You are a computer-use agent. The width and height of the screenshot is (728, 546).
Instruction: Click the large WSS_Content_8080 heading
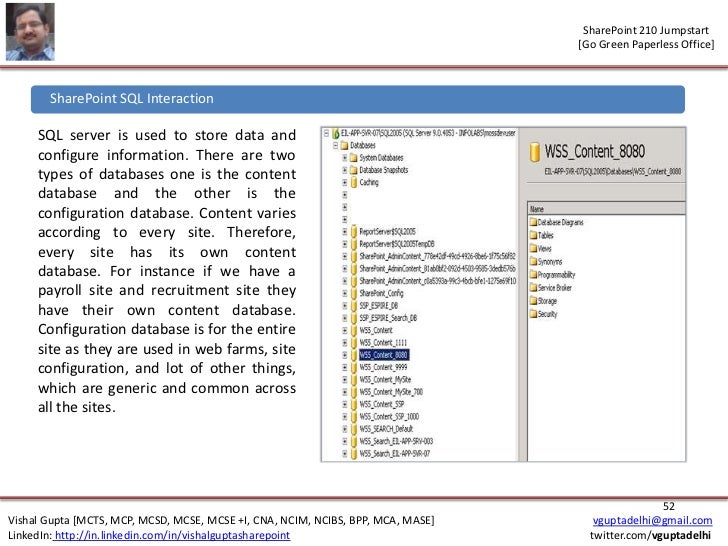click(x=594, y=151)
